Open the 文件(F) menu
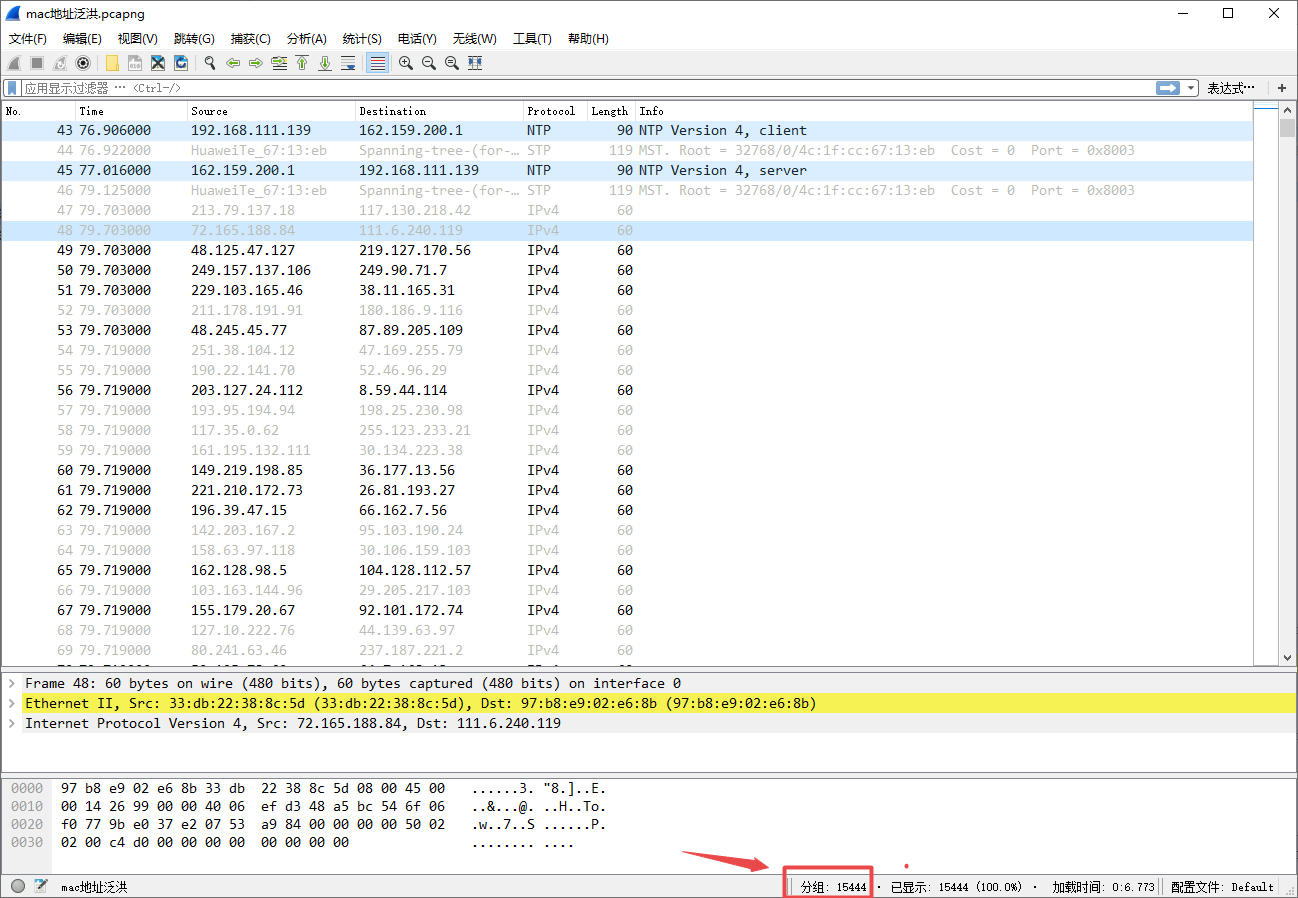 (28, 39)
